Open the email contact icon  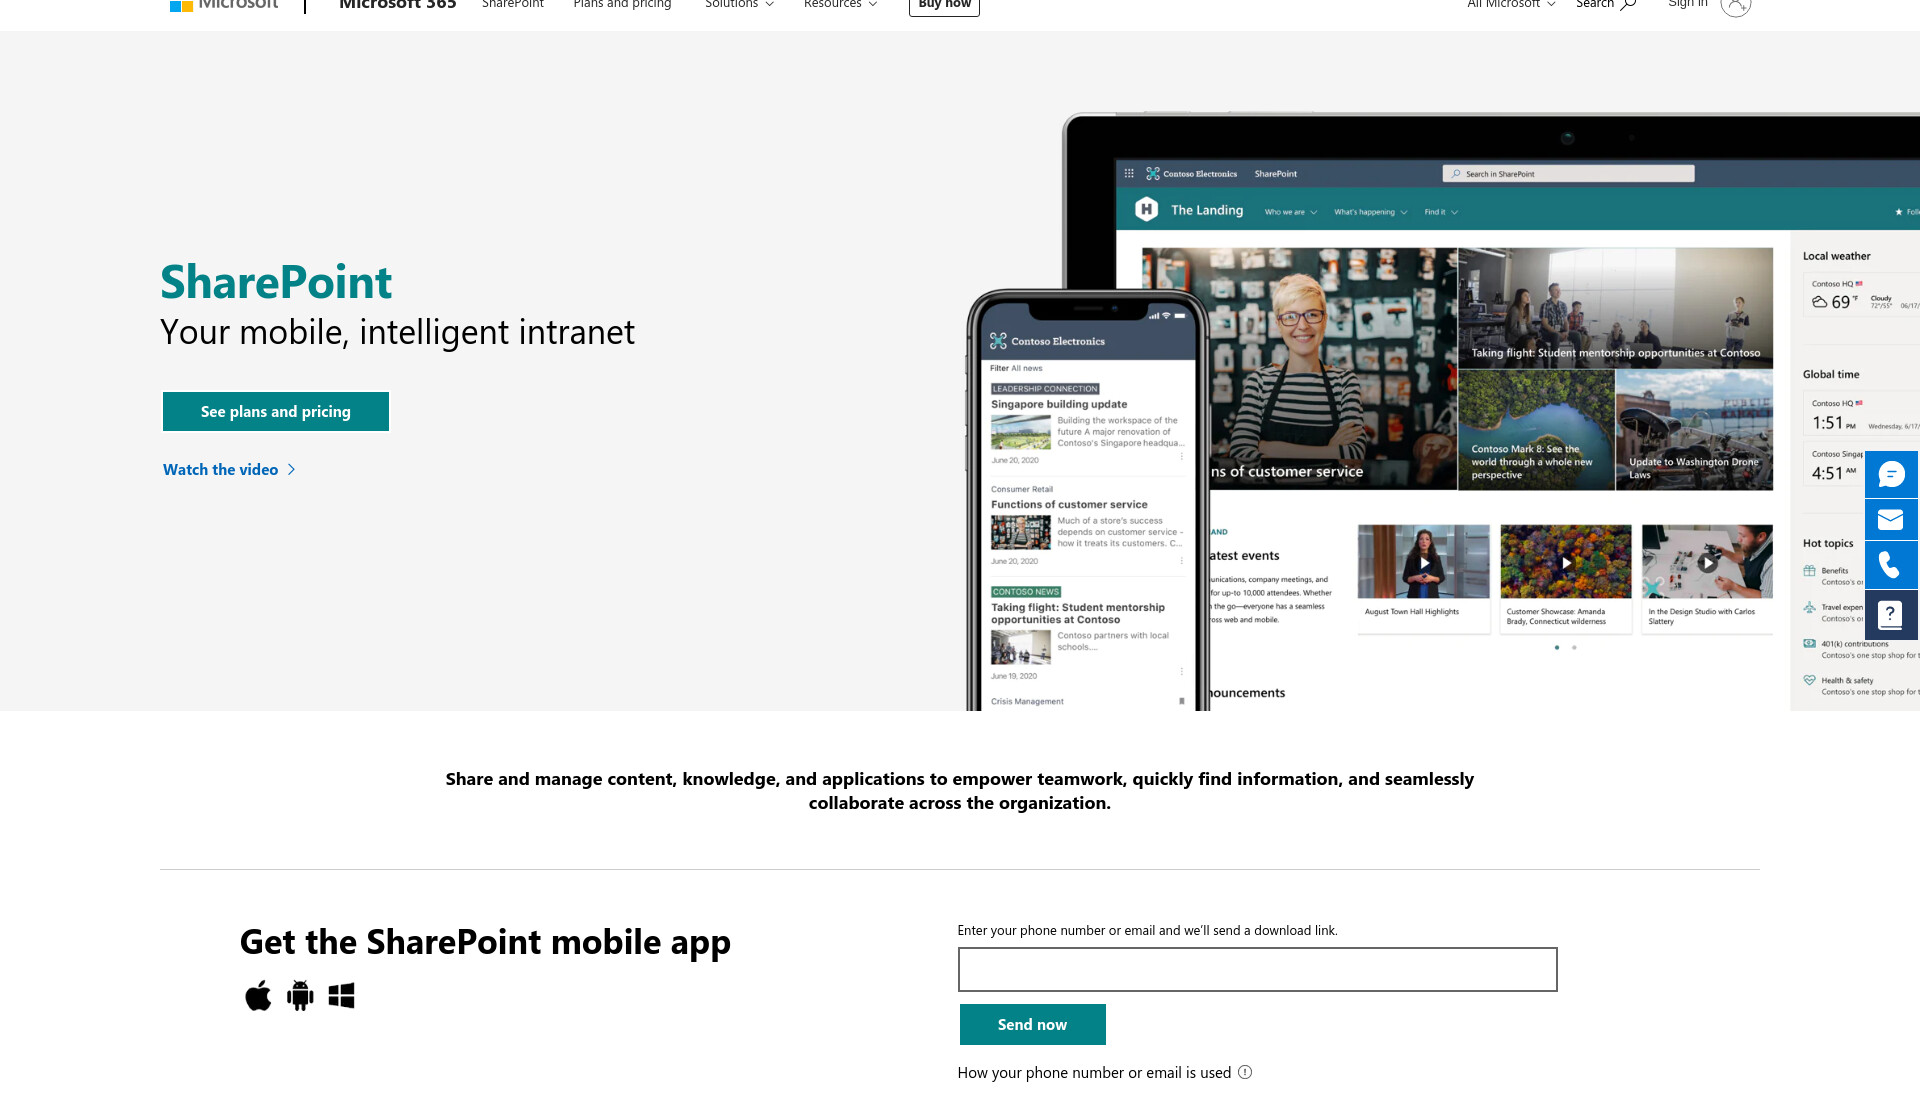point(1891,519)
